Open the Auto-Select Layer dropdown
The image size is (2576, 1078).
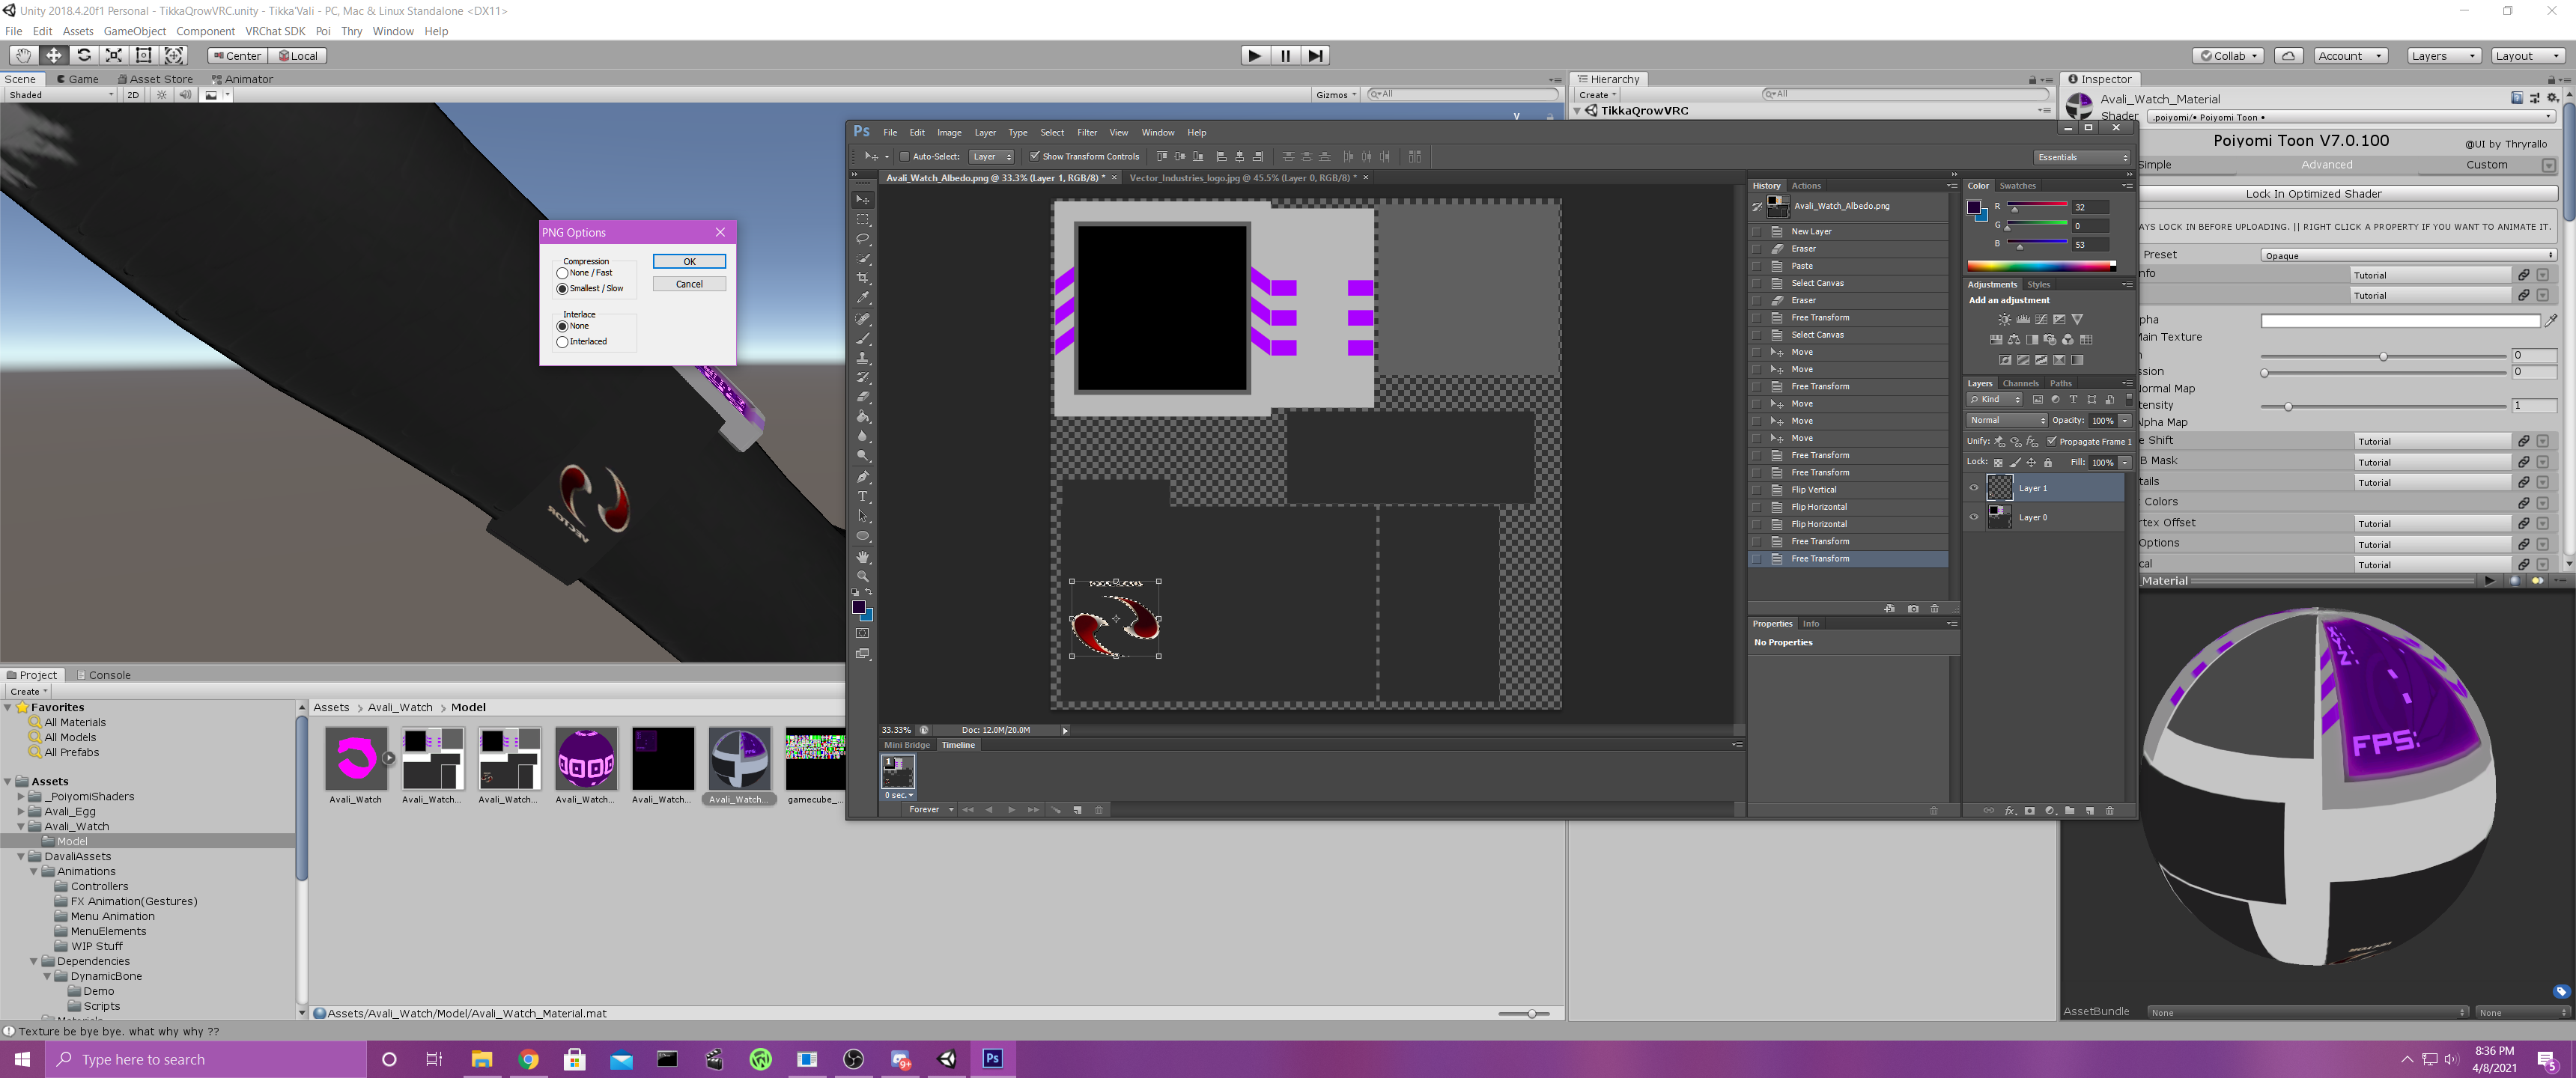click(x=991, y=156)
